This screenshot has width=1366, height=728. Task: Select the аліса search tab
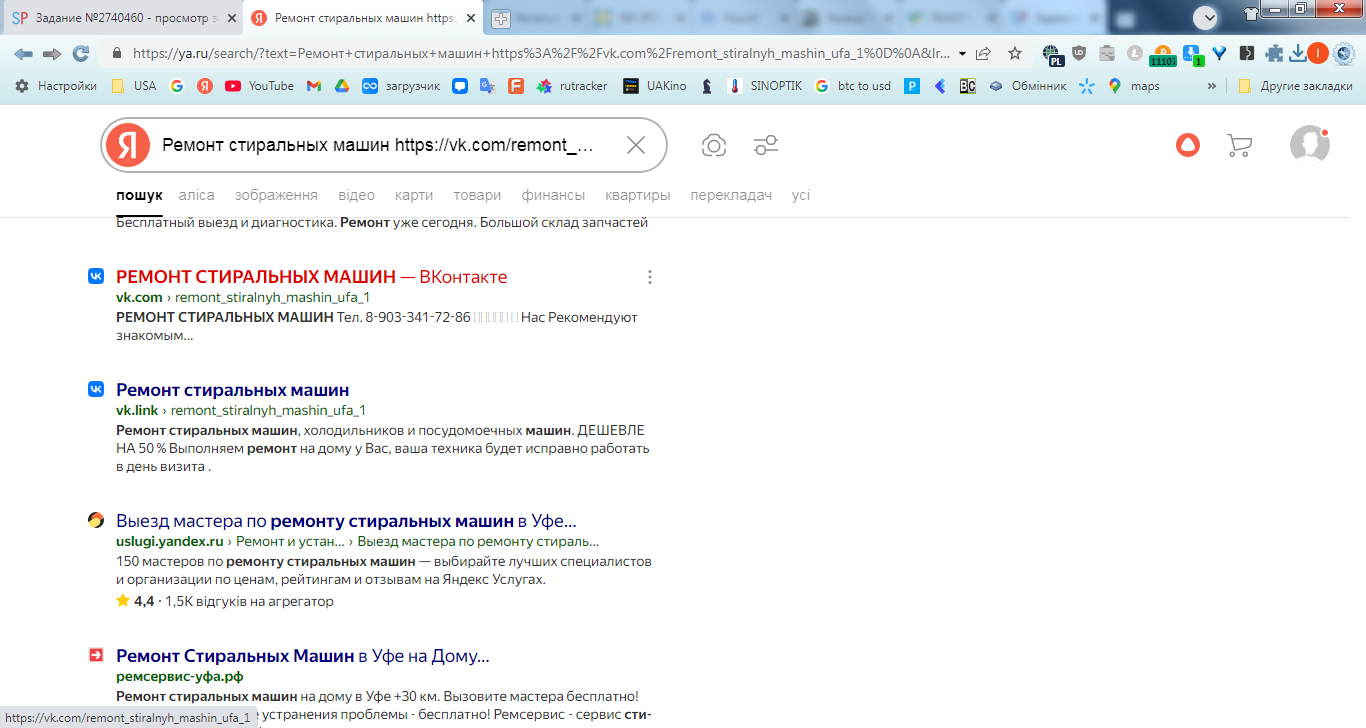point(197,195)
